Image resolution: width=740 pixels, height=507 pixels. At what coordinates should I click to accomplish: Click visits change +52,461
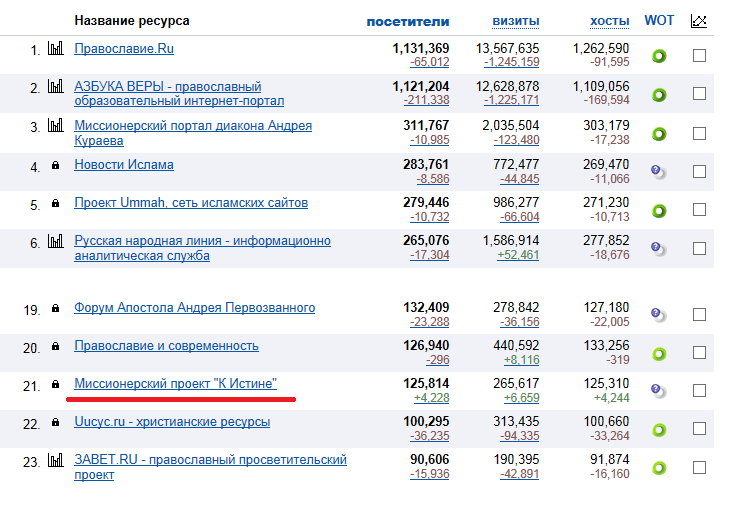[518, 255]
